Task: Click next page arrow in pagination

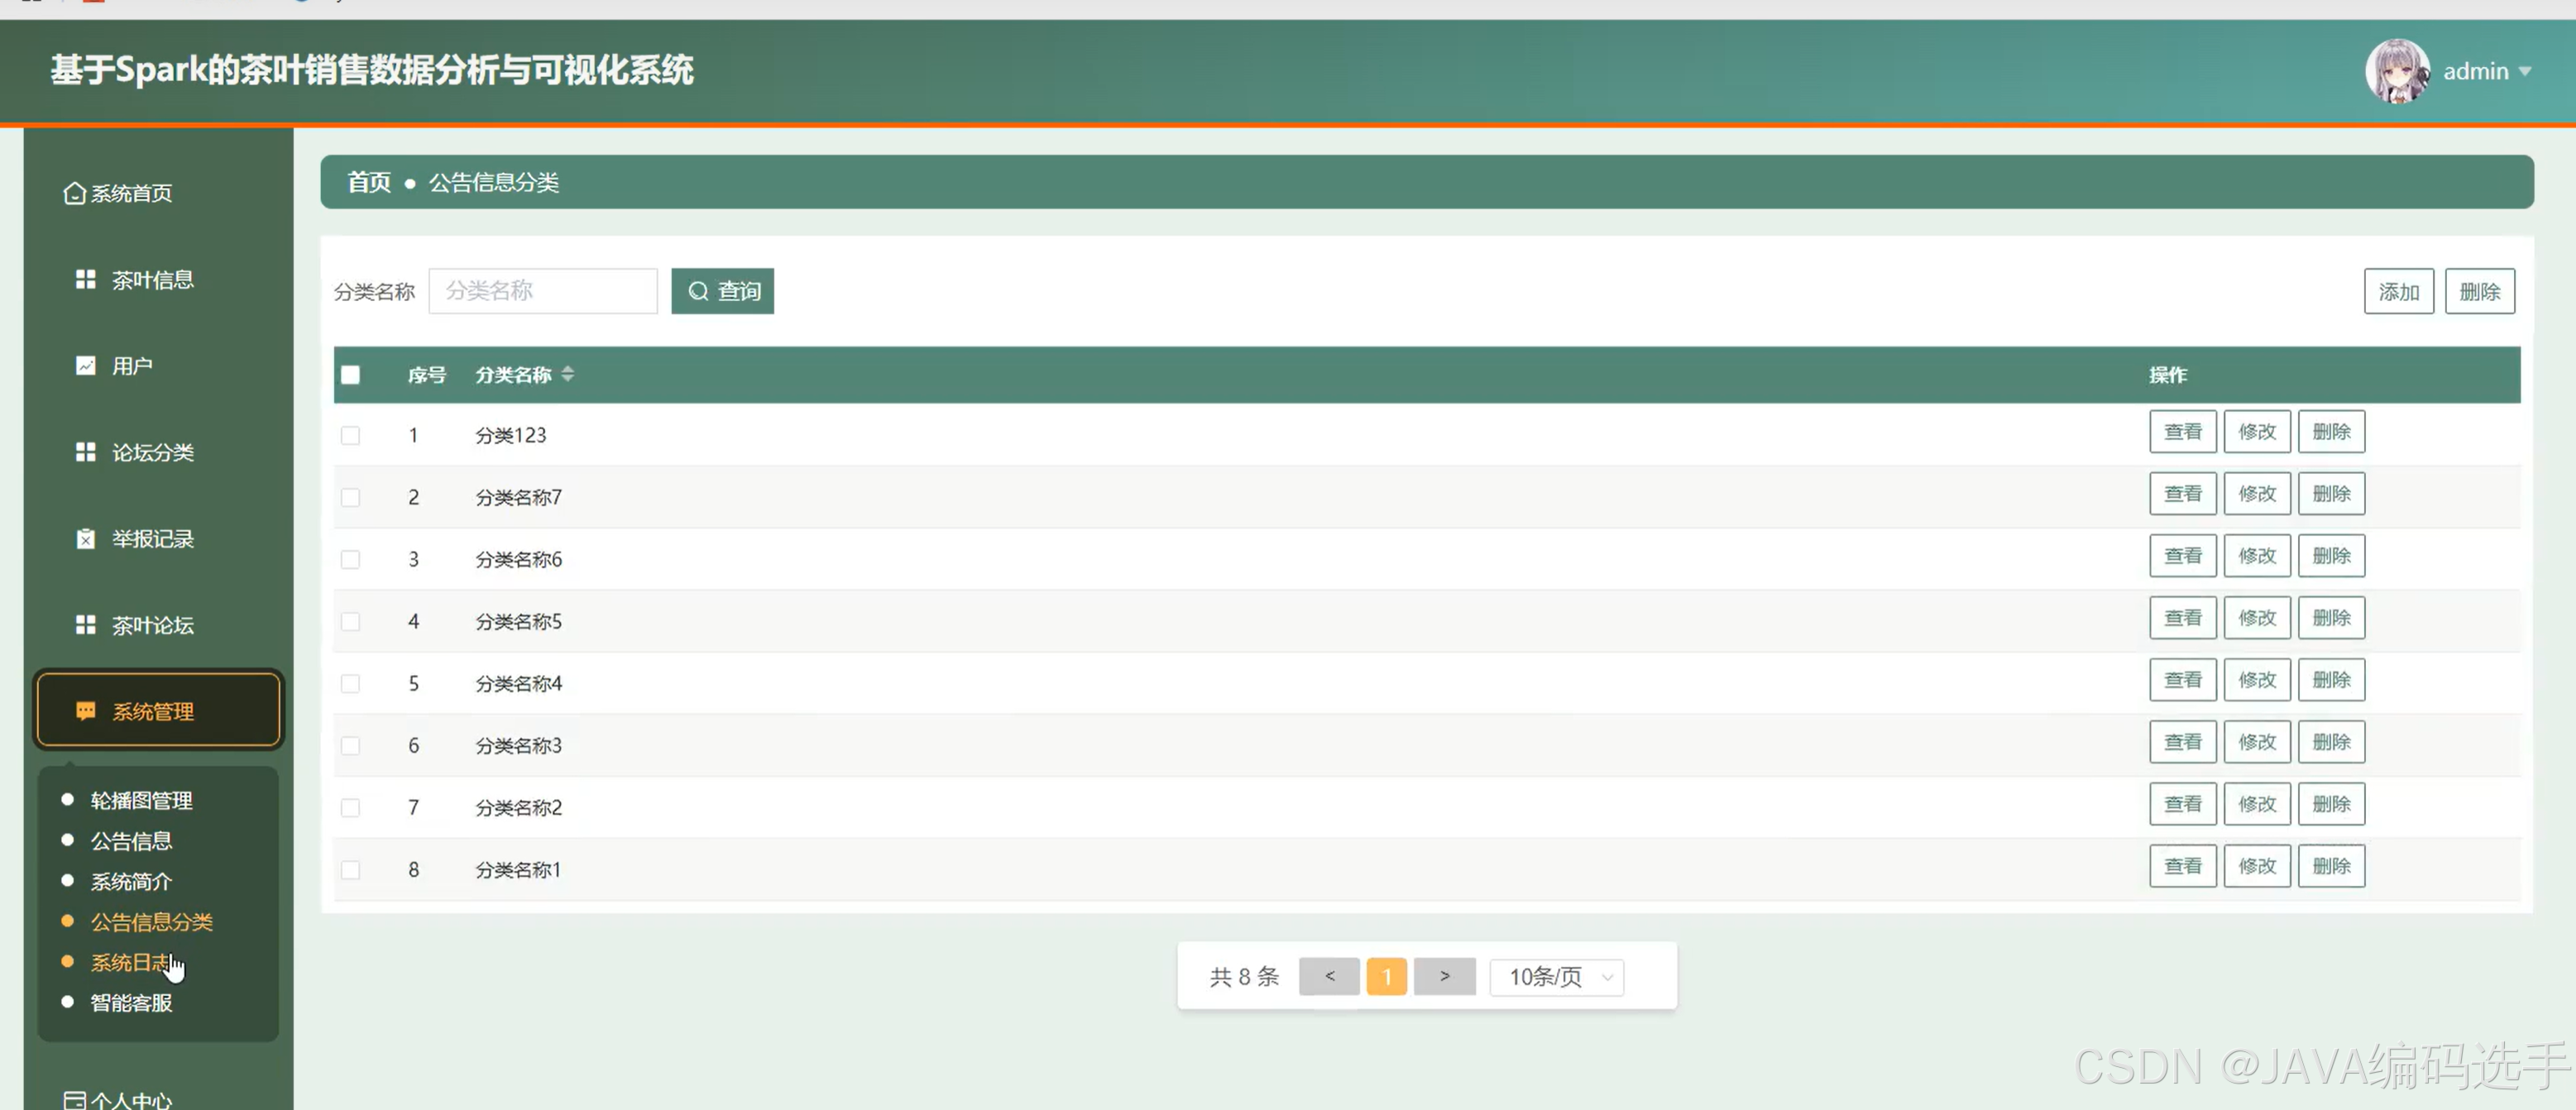Action: [x=1444, y=977]
